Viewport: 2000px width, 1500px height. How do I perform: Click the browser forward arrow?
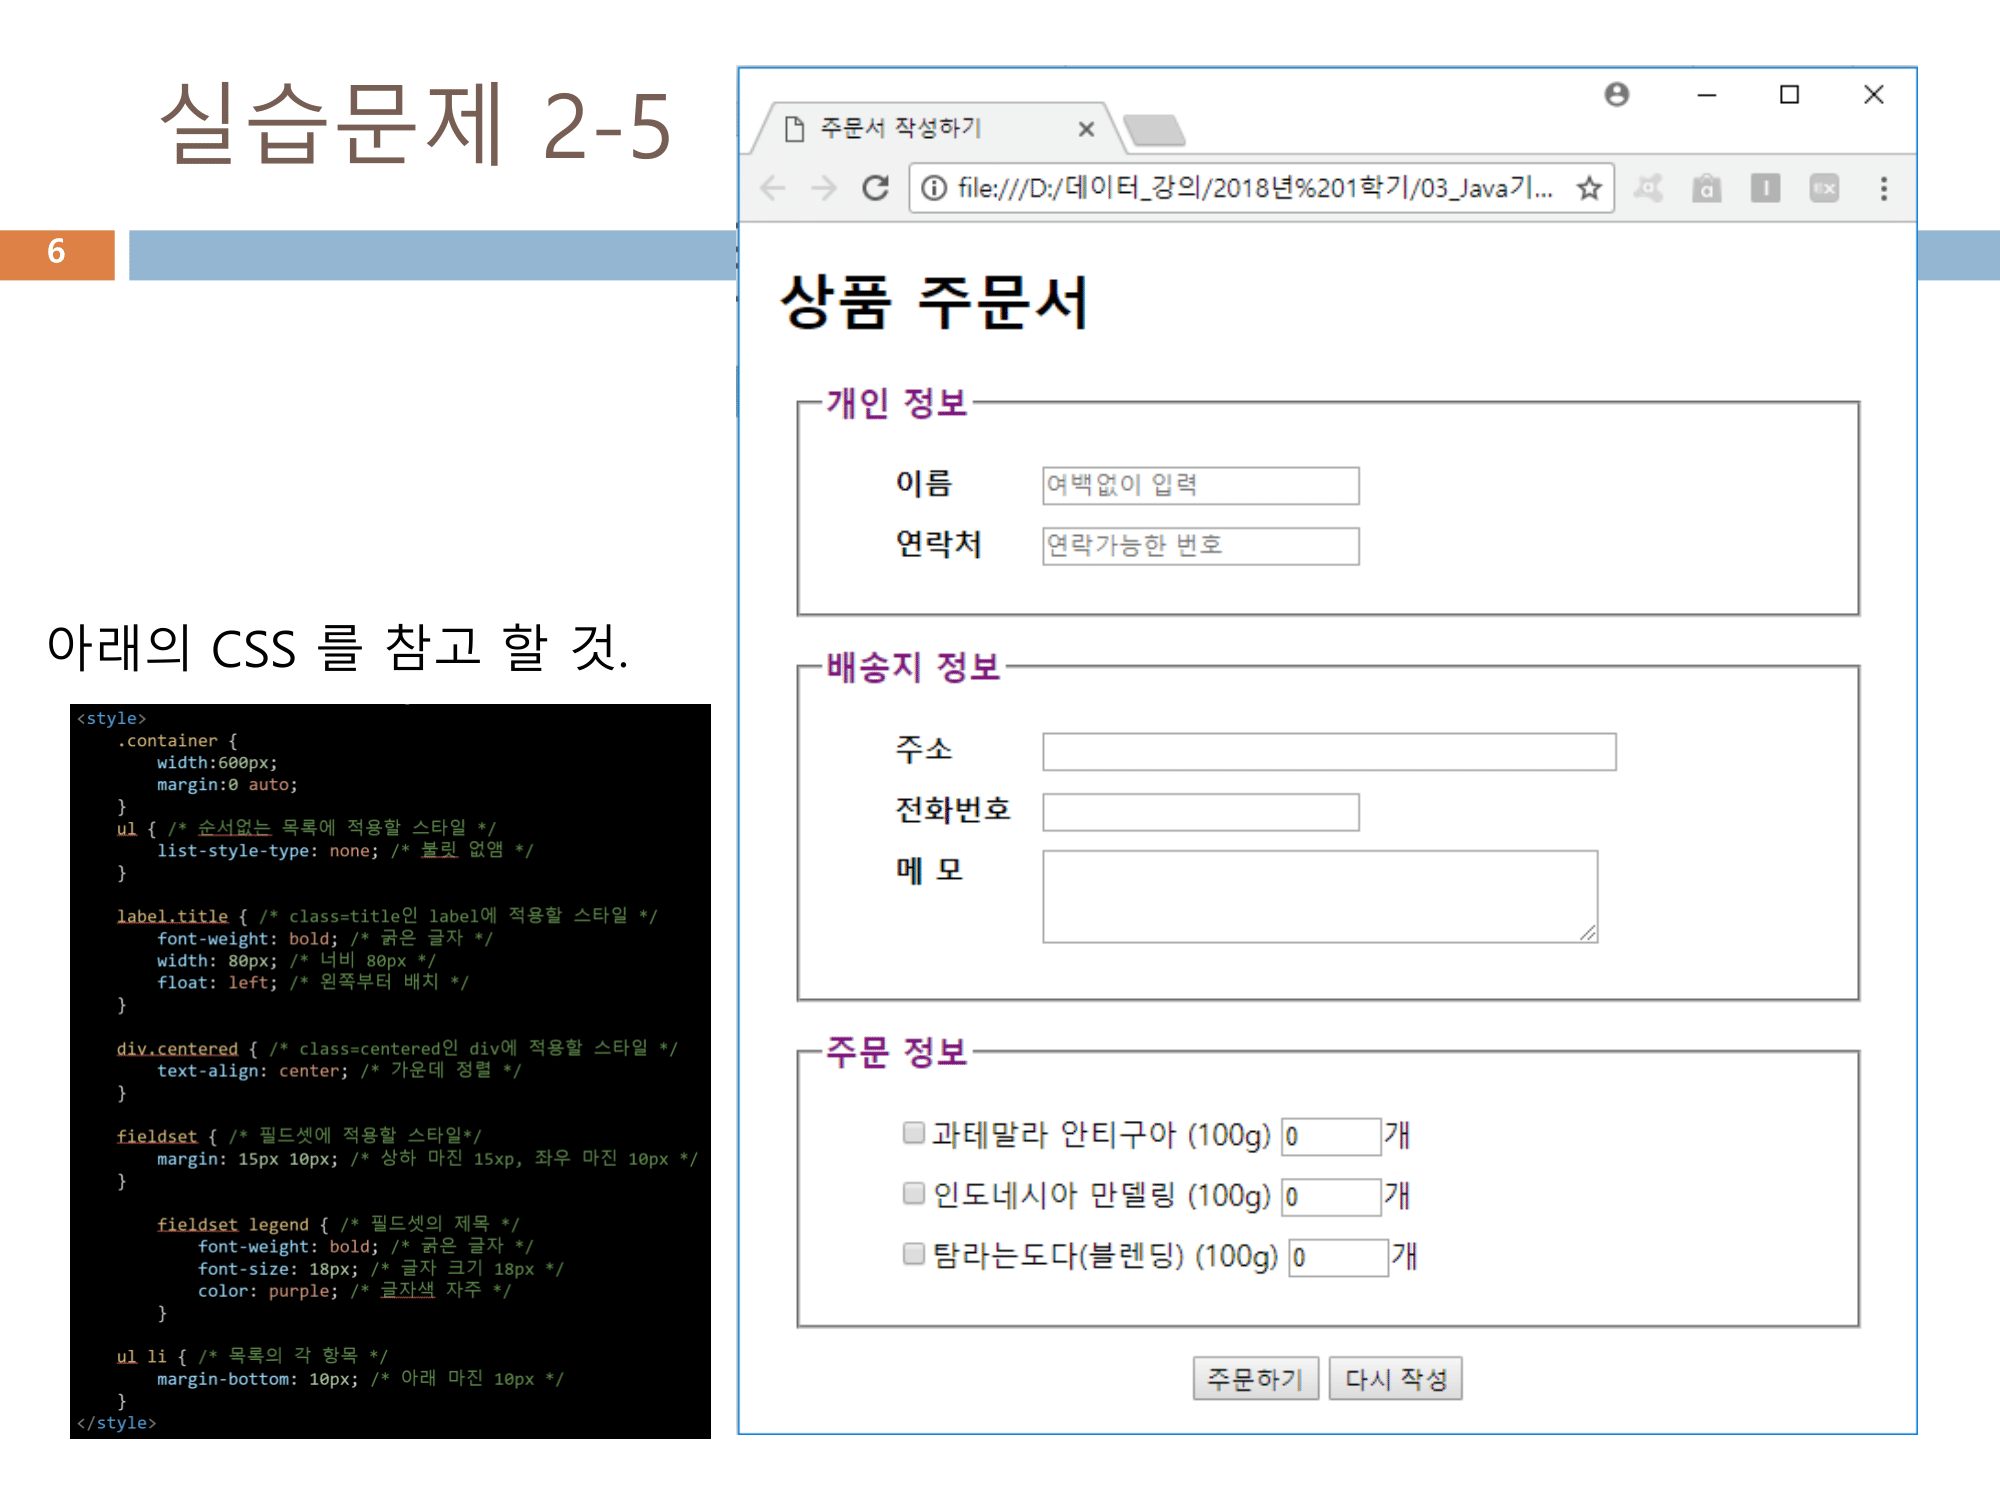pyautogui.click(x=824, y=188)
